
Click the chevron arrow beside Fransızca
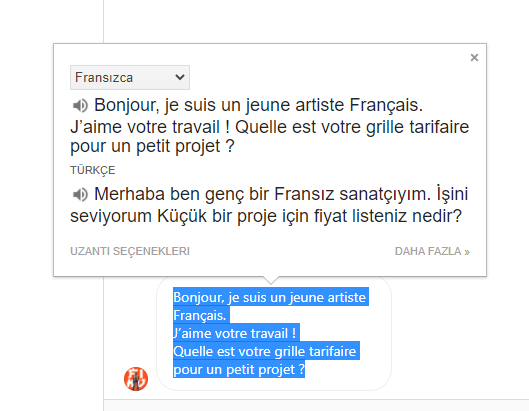(x=180, y=77)
